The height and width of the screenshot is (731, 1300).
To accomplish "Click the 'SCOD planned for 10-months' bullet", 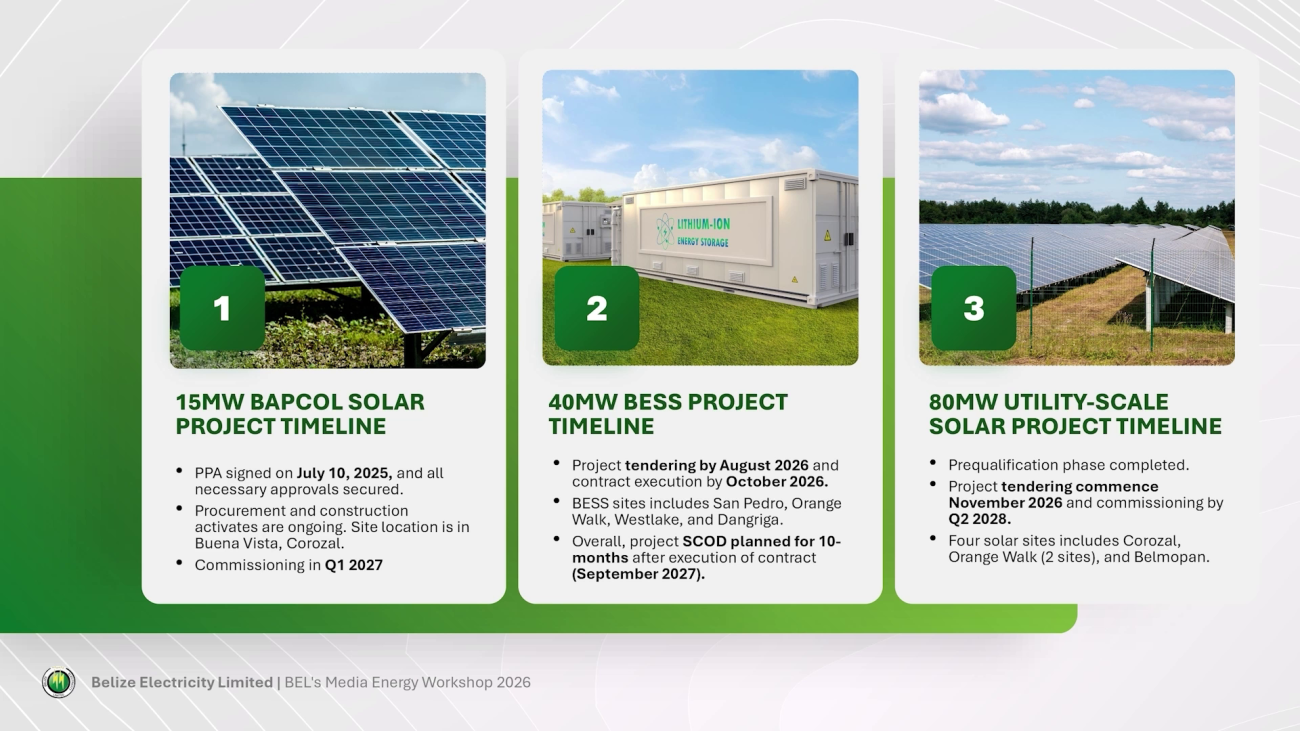I will [x=697, y=557].
